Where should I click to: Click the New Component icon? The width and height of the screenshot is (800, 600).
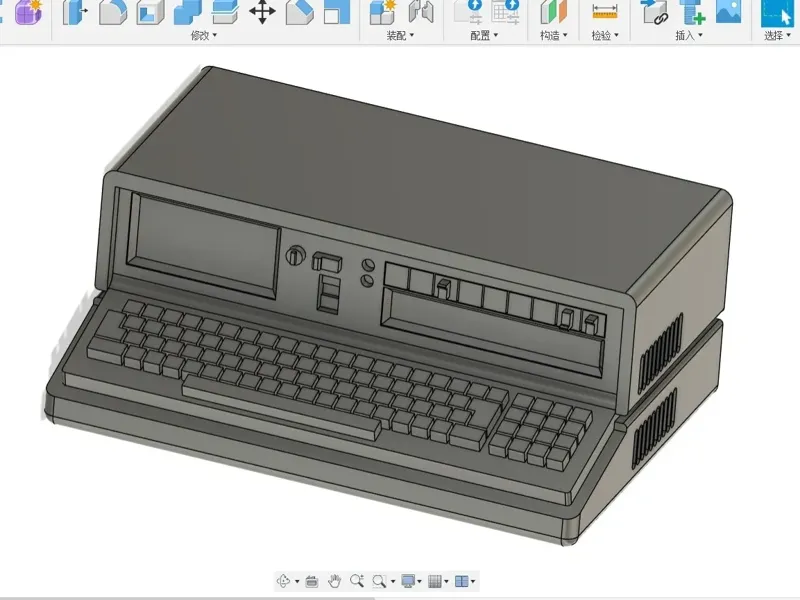click(x=383, y=12)
